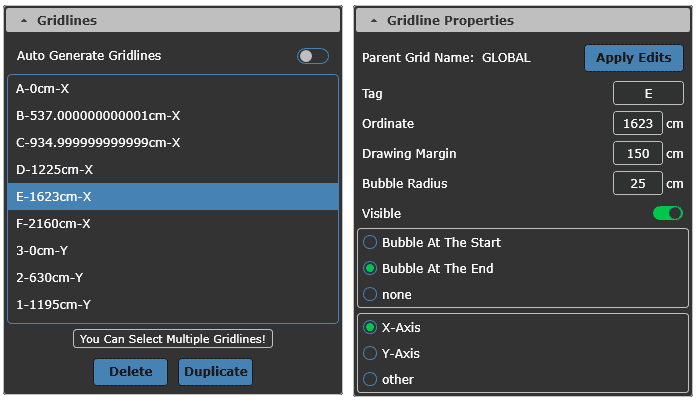Toggle Auto Generate Gridlines switch

(x=312, y=56)
